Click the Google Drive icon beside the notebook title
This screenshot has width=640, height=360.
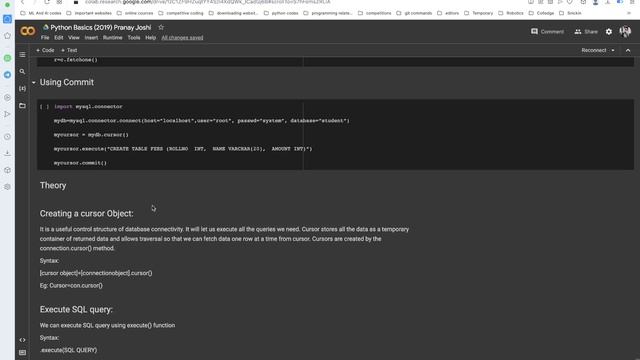click(46, 27)
